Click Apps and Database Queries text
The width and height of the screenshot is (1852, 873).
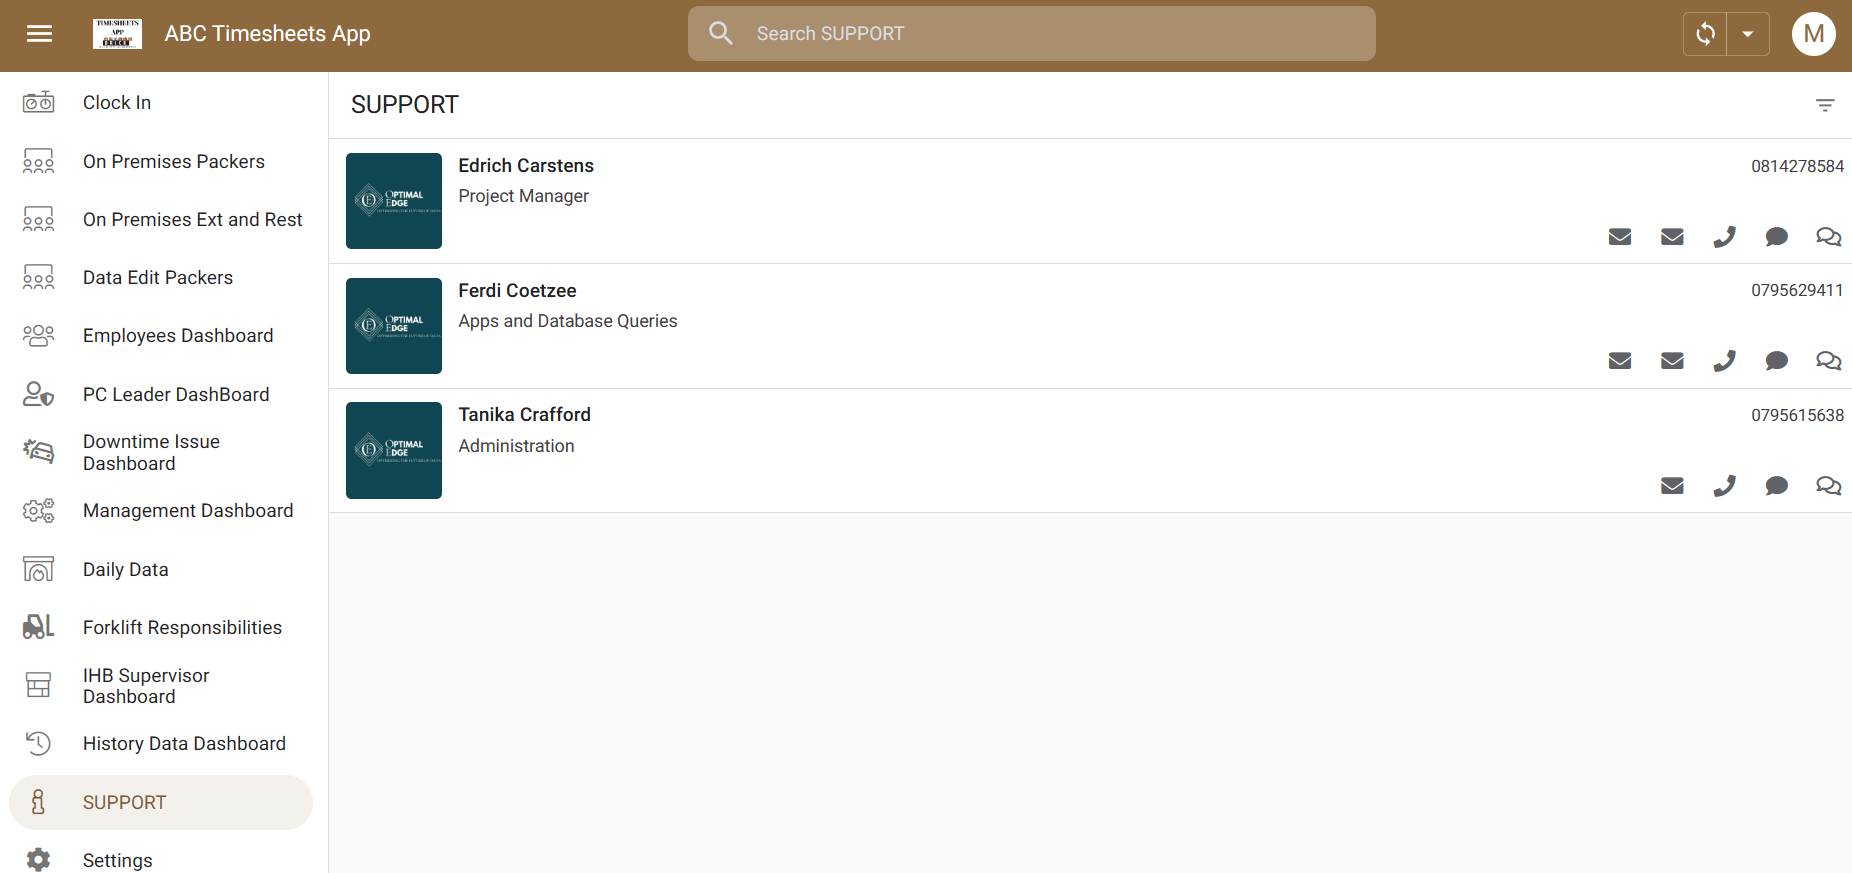(x=568, y=321)
